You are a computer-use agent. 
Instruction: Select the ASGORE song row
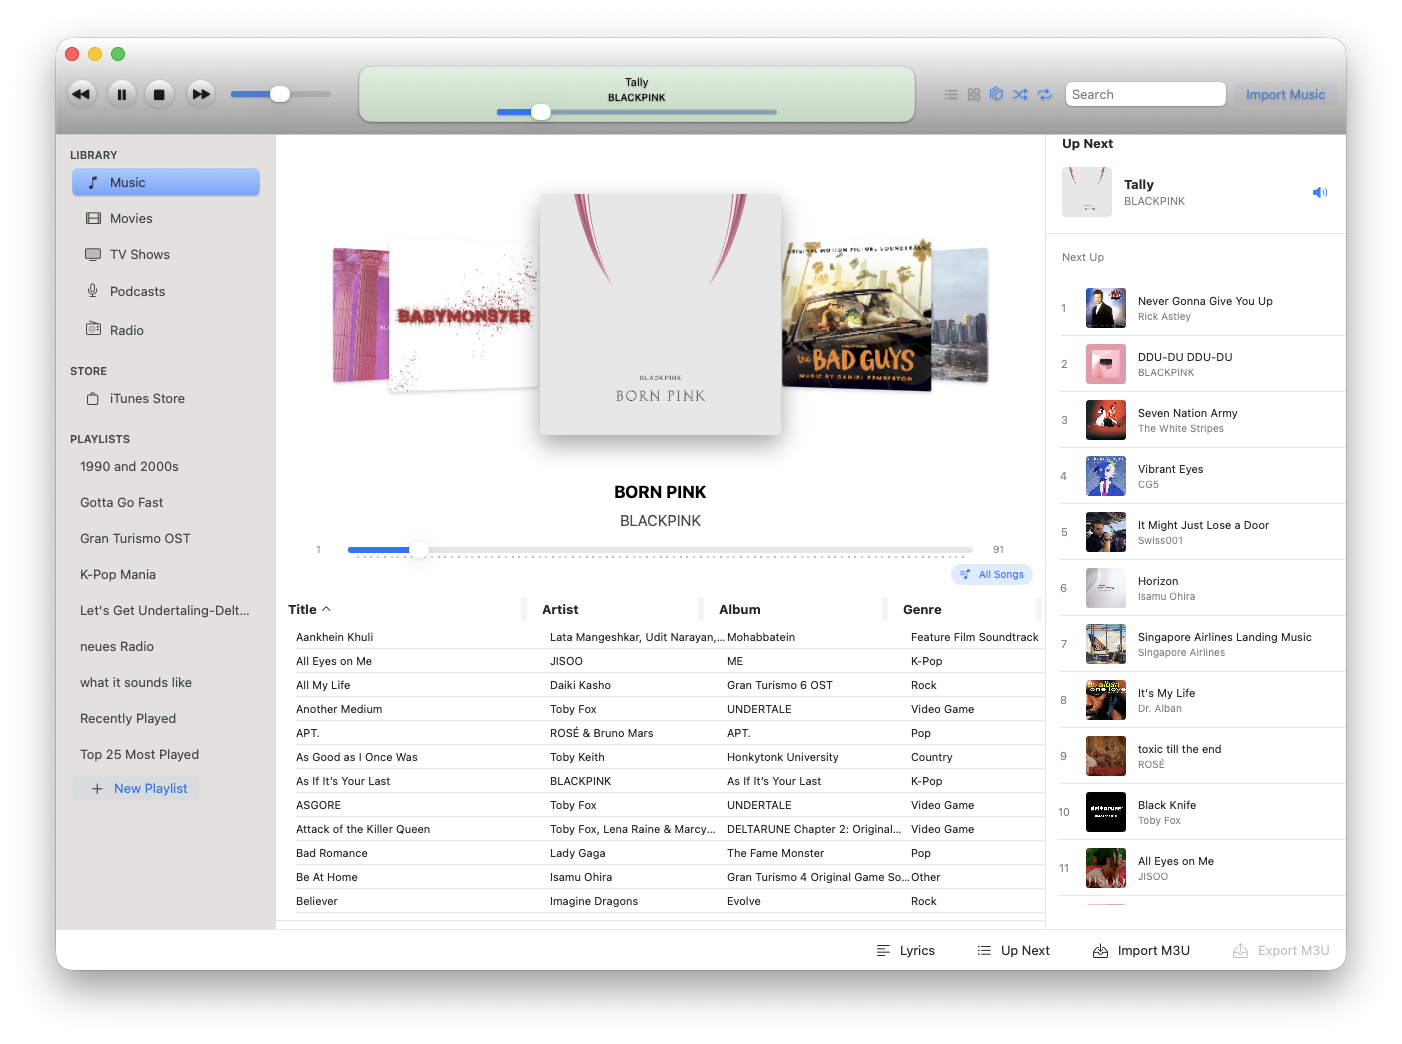pyautogui.click(x=665, y=805)
